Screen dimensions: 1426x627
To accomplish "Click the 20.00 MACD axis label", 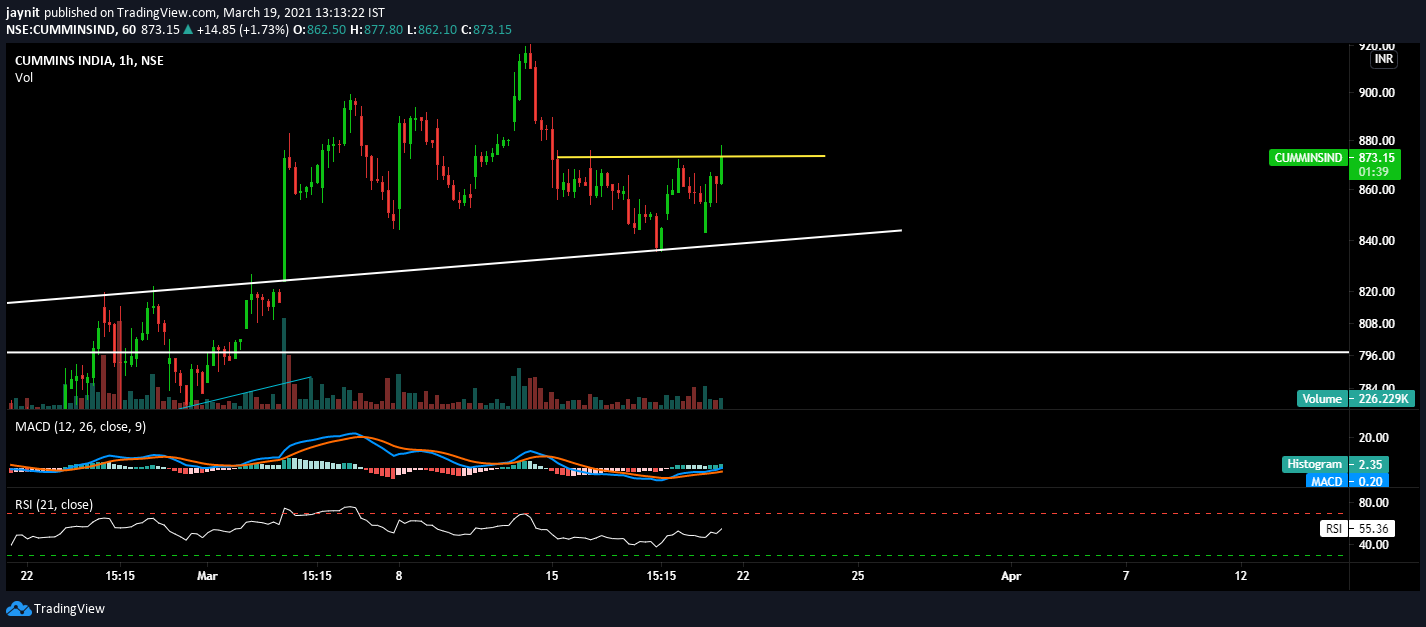I will point(1373,438).
